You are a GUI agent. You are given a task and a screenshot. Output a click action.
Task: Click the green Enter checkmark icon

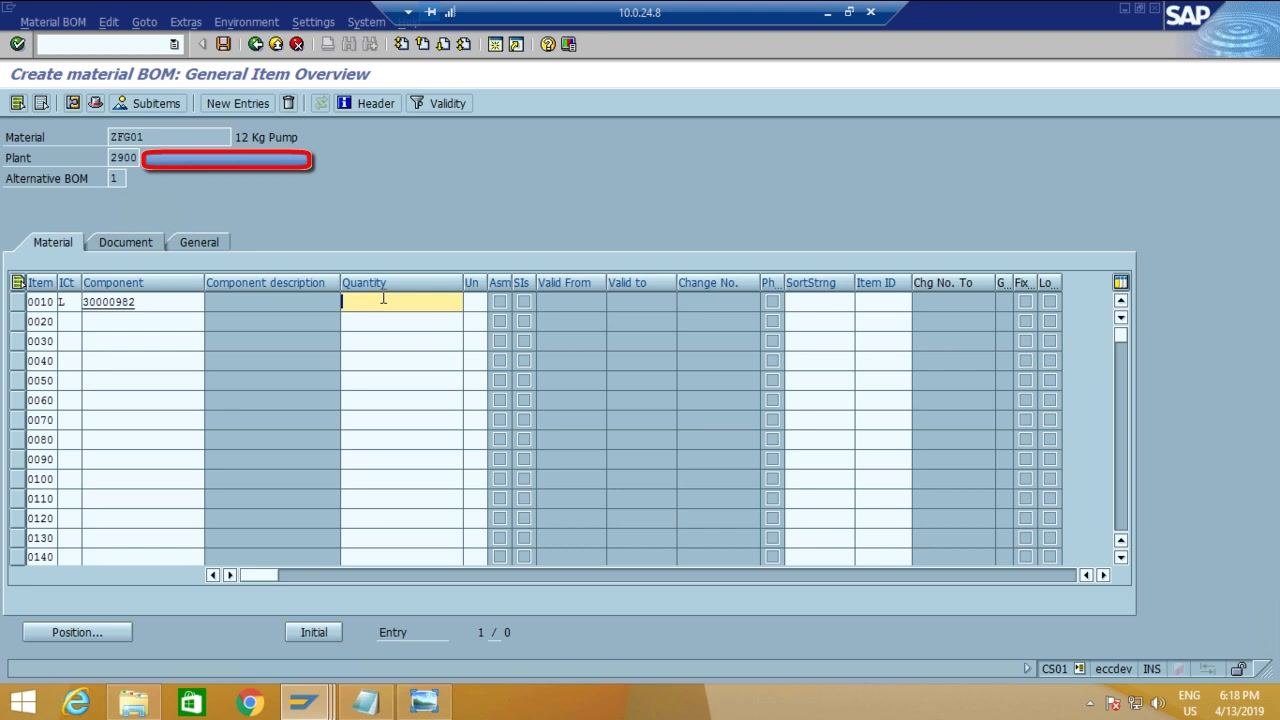(17, 44)
